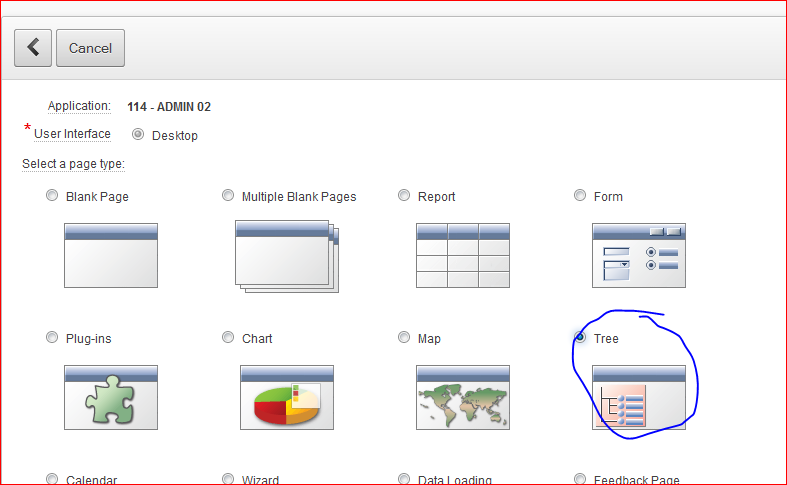
Task: Click the 'Desktop' label text
Action: pyautogui.click(x=175, y=136)
